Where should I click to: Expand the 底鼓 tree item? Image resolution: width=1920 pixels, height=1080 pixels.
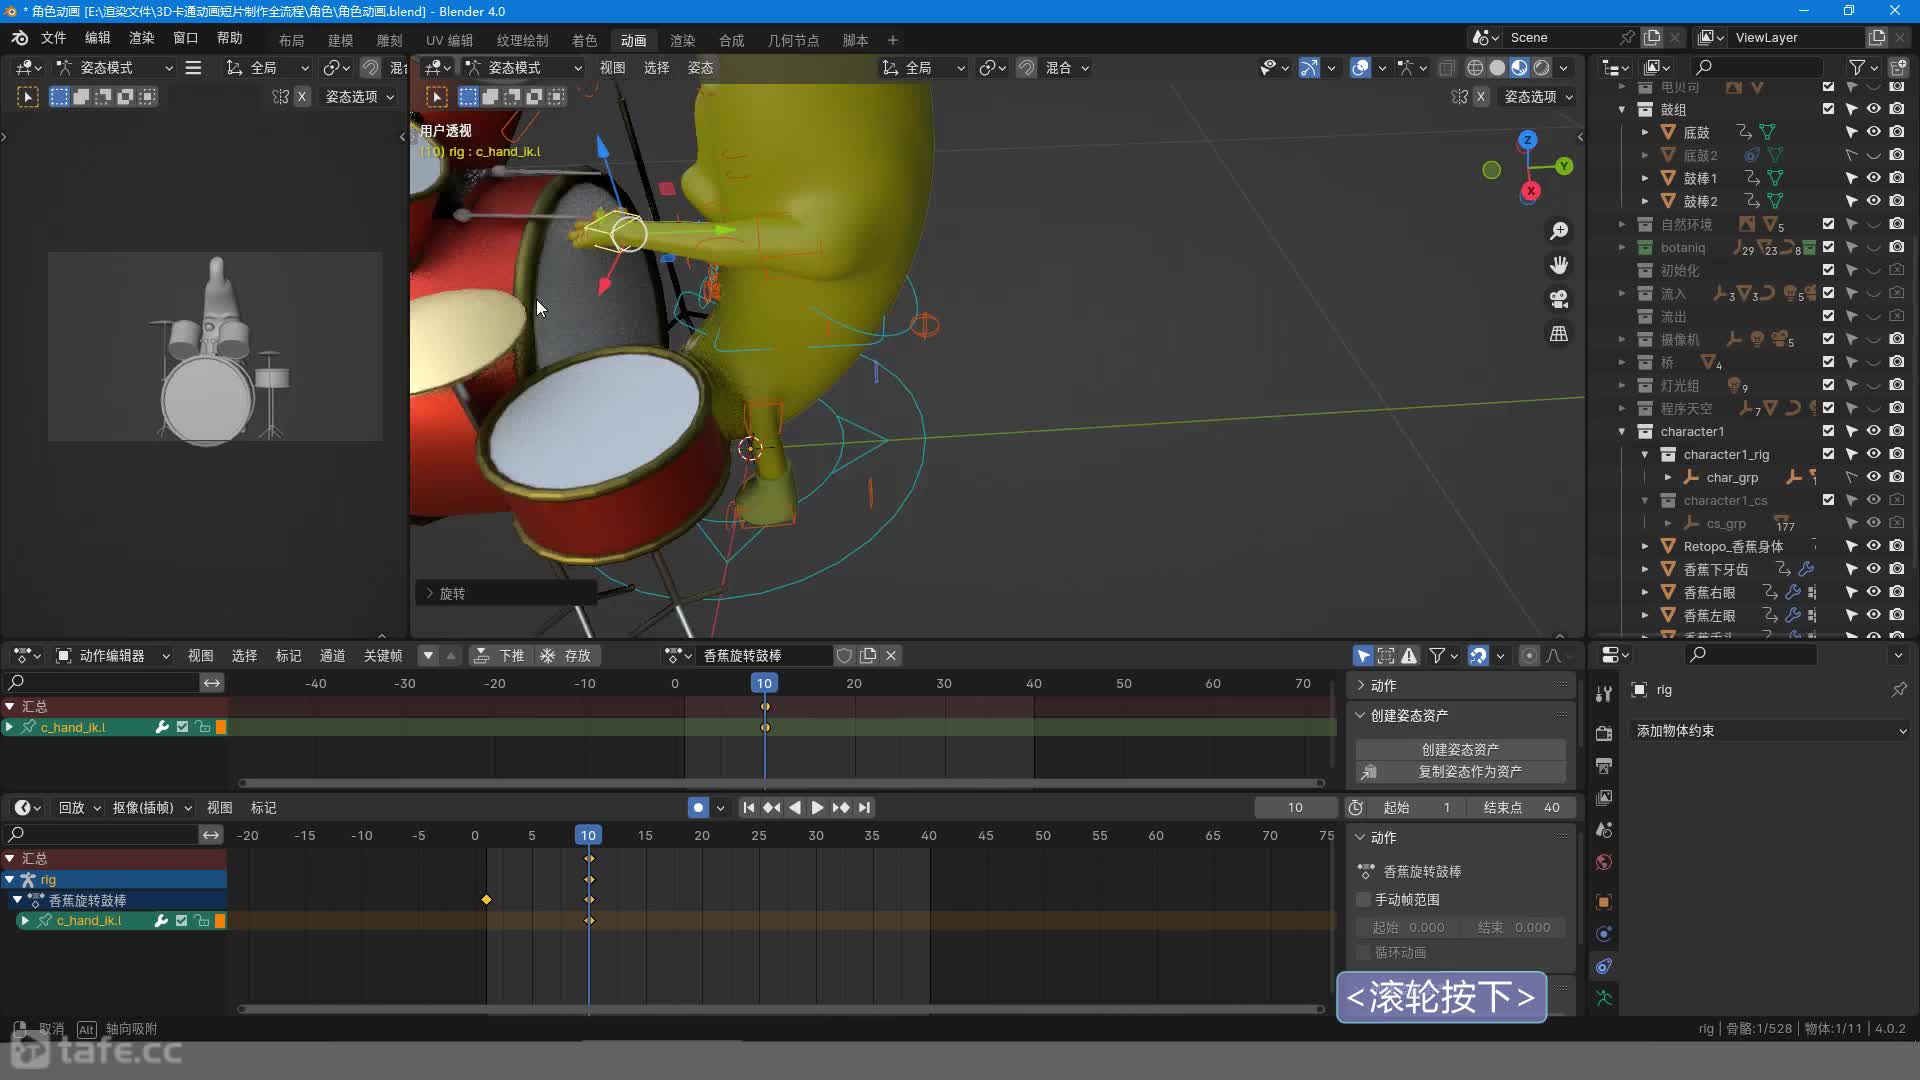(x=1645, y=132)
